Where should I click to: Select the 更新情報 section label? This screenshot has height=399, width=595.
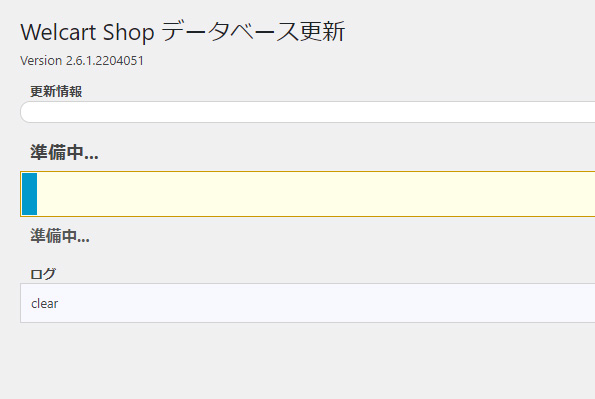pos(56,91)
